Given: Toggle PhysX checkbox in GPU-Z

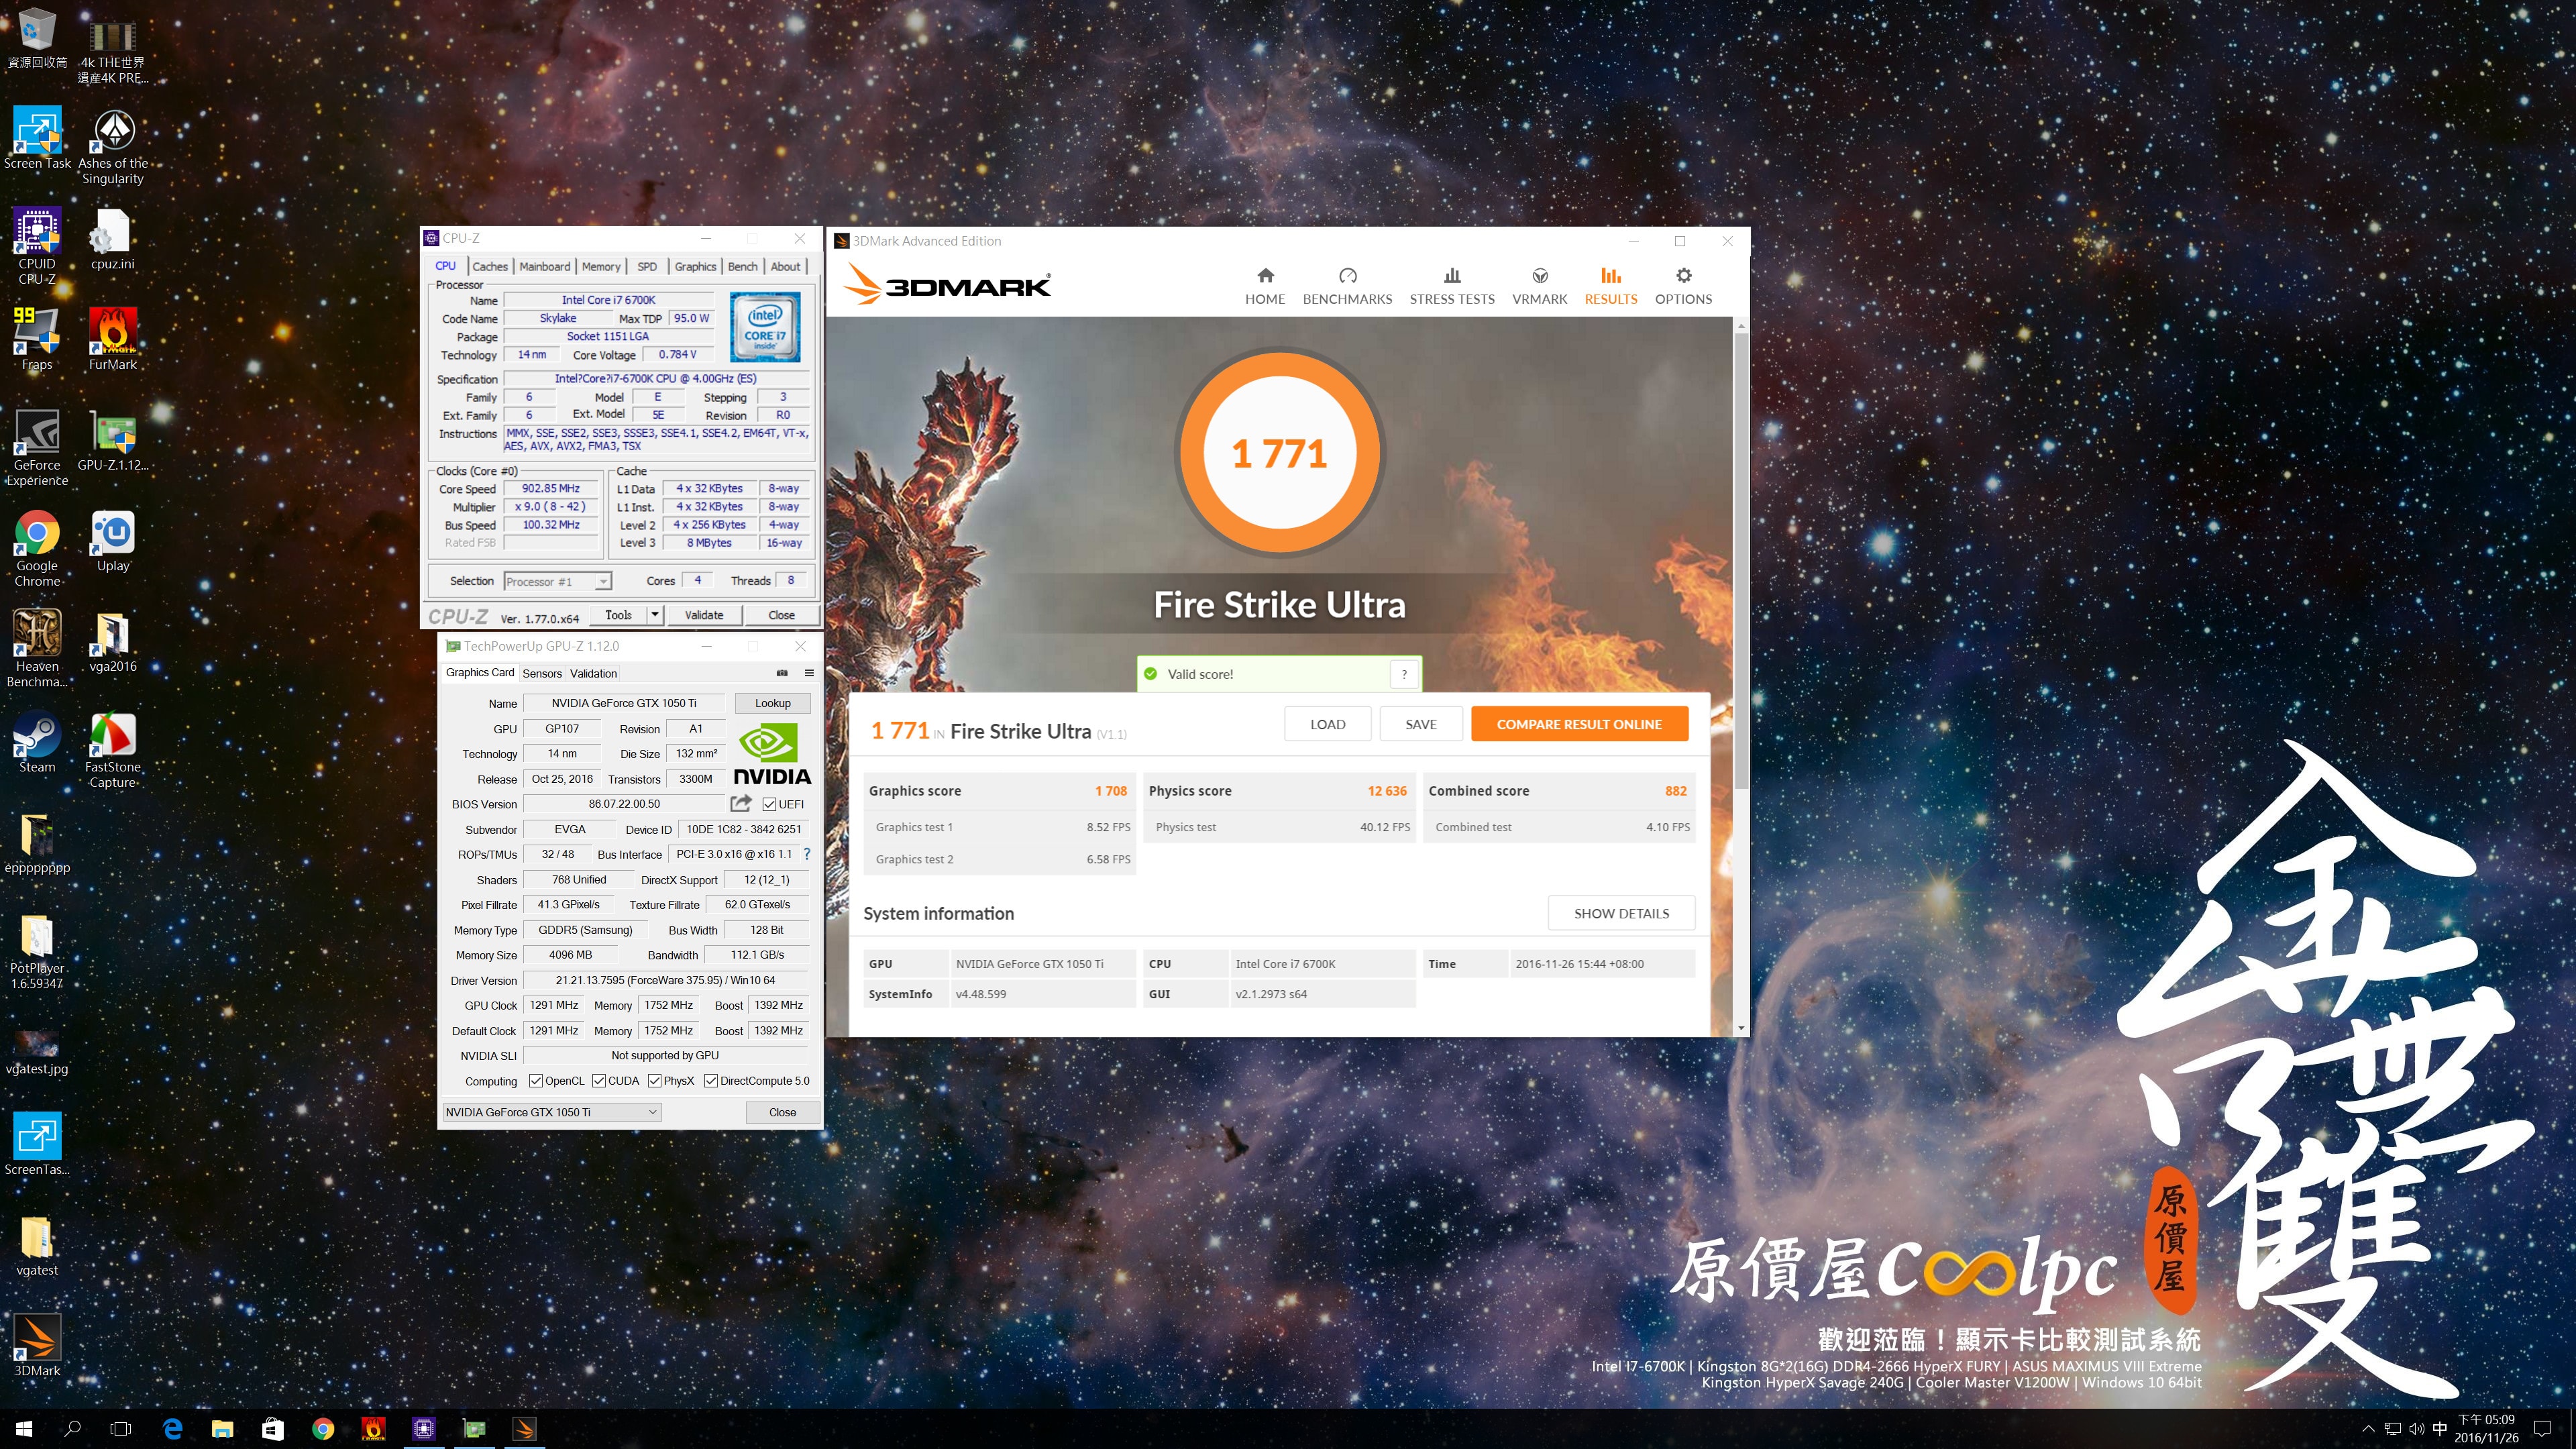Looking at the screenshot, I should coord(655,1081).
